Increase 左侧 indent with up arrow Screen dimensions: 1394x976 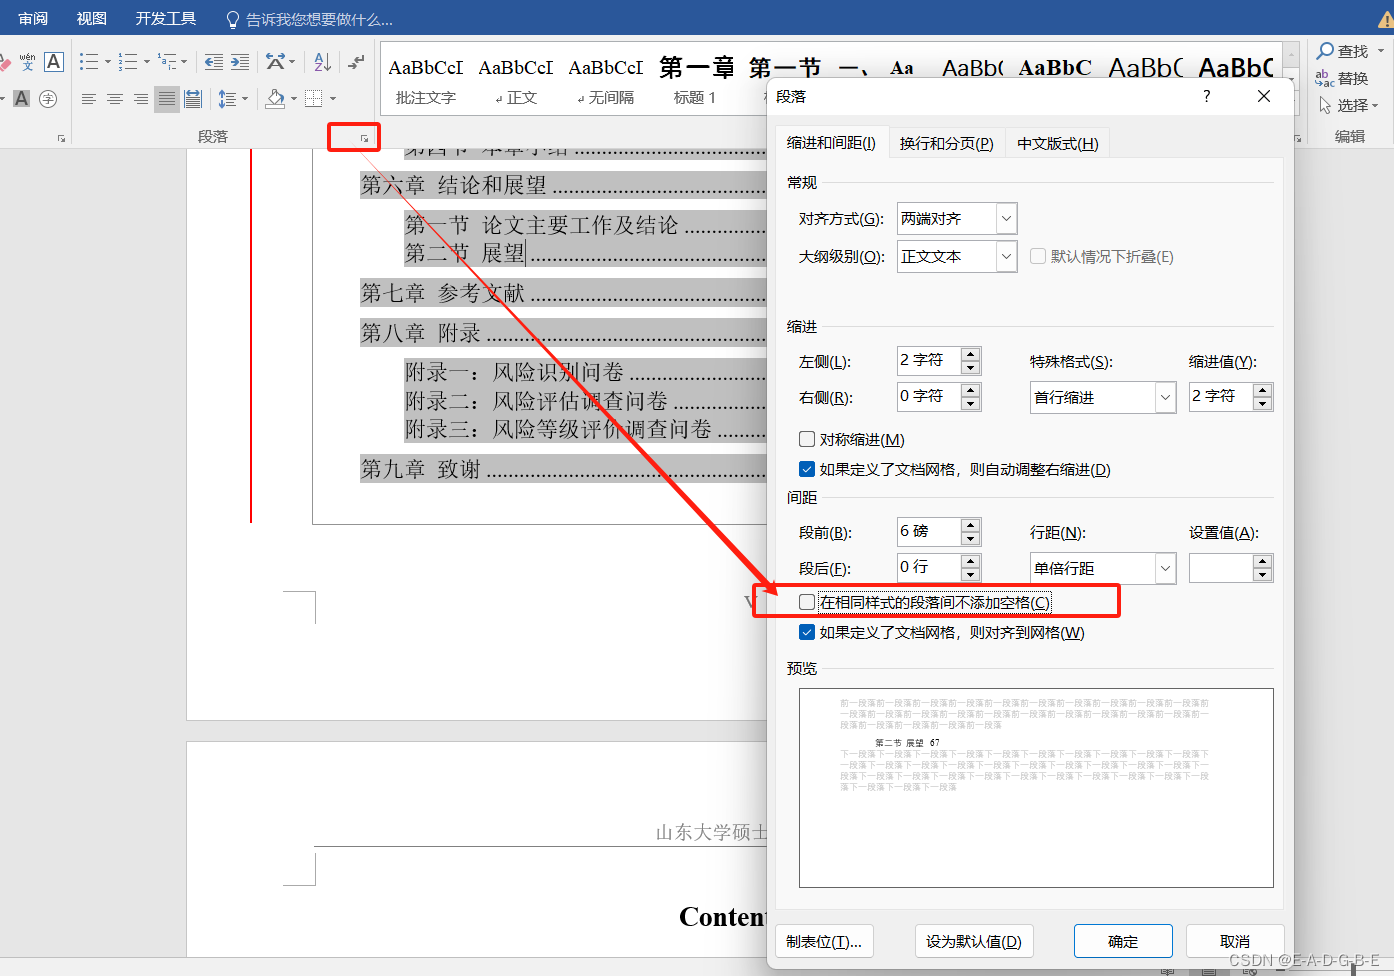970,354
